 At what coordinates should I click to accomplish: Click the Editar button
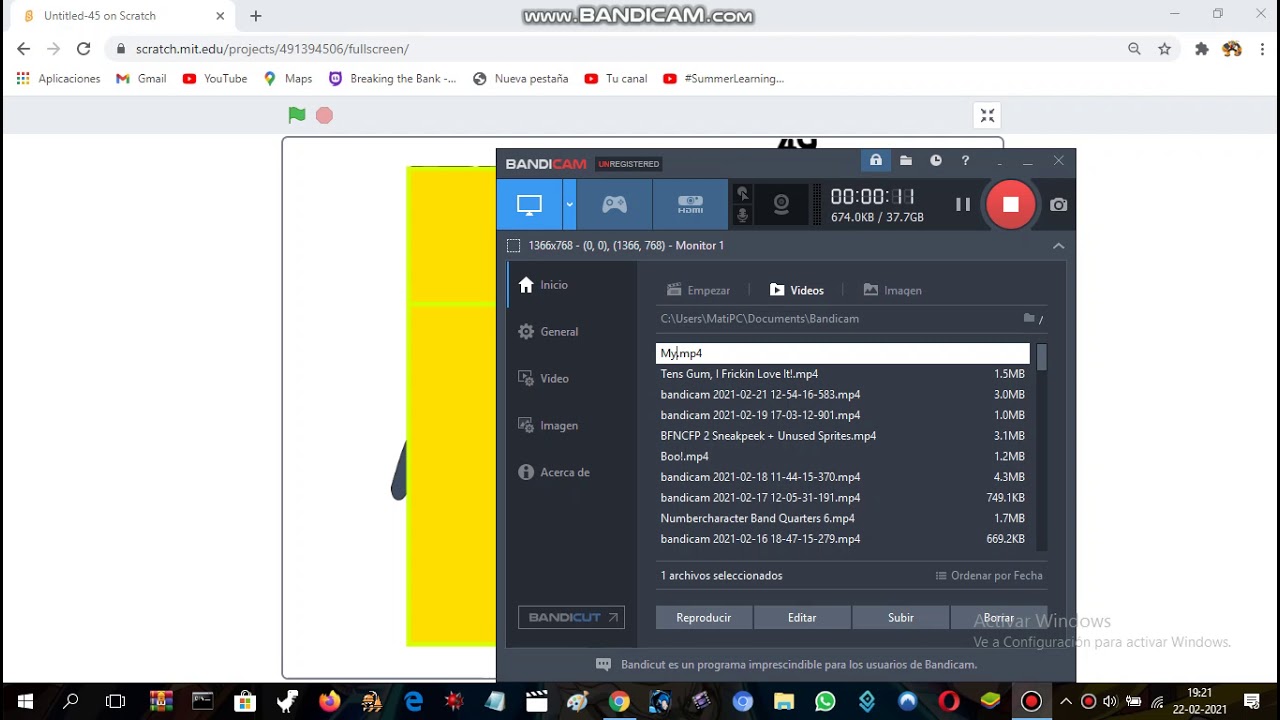(802, 617)
